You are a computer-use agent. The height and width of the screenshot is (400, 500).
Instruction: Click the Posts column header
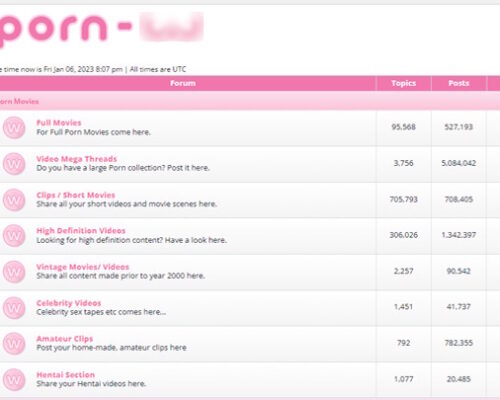[459, 83]
